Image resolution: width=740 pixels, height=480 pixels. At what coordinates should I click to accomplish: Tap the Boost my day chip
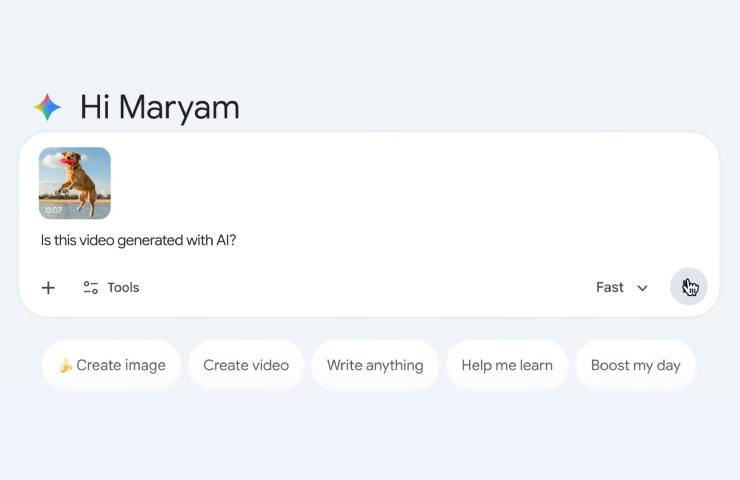click(635, 365)
